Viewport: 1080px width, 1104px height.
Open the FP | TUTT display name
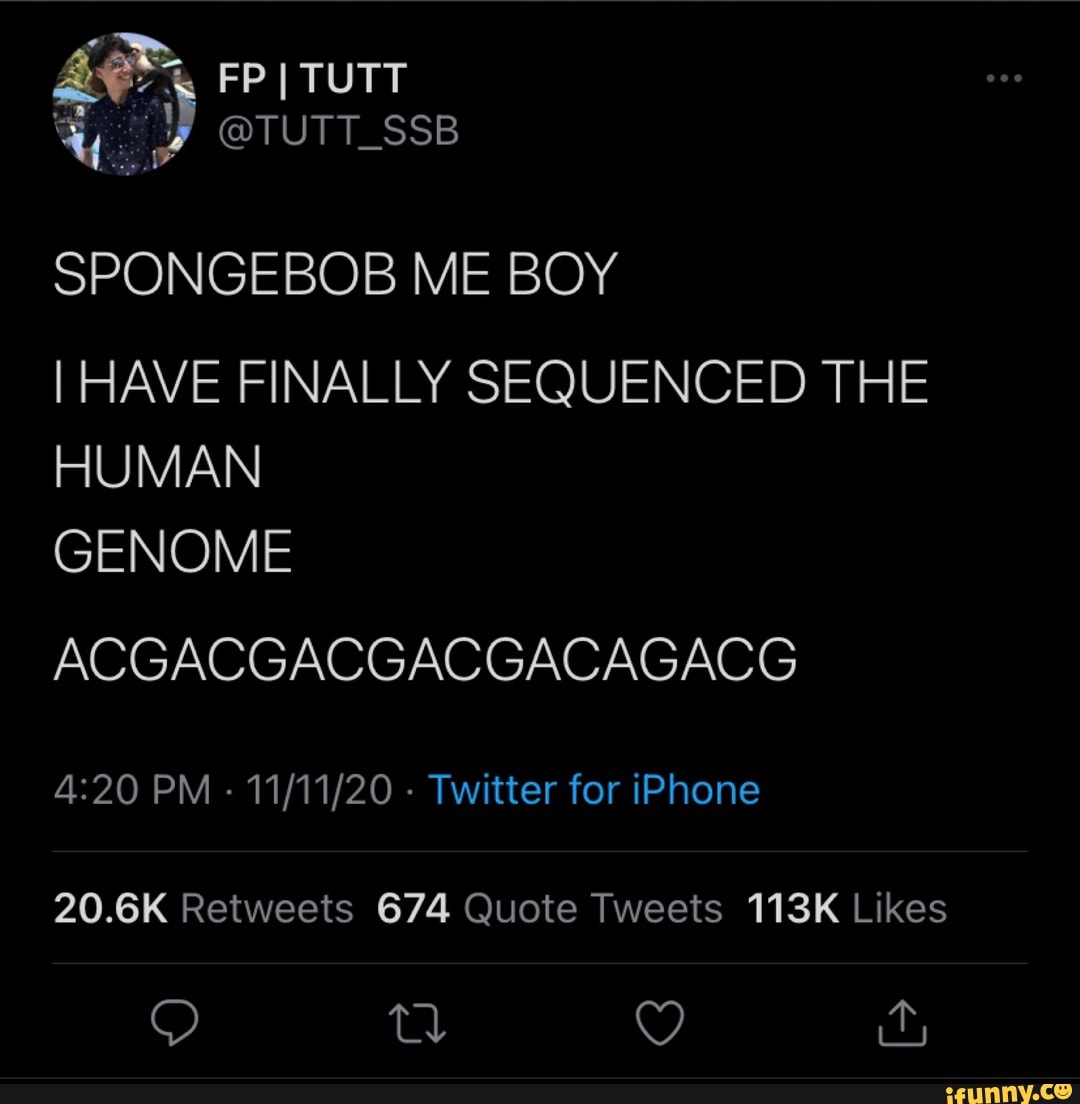pos(313,77)
